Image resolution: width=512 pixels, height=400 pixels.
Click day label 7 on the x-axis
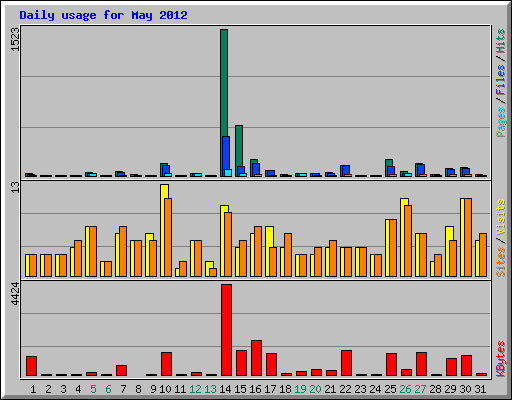click(123, 389)
